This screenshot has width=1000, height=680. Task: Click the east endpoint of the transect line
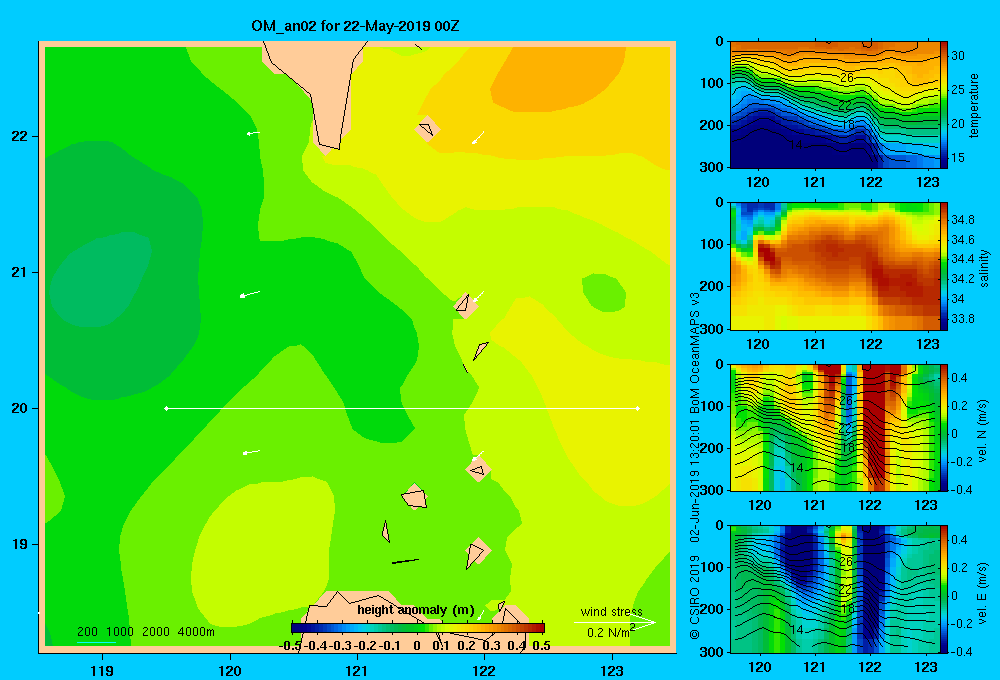pos(637,408)
